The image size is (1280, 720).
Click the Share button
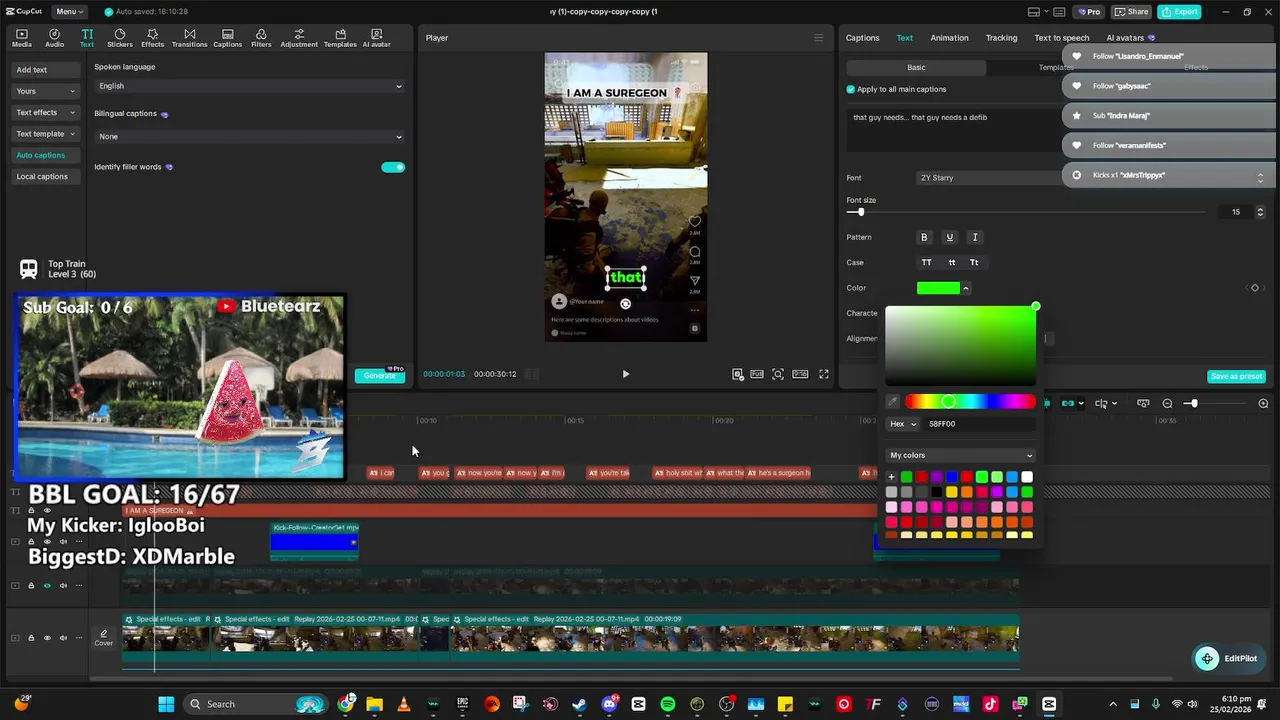coord(1131,12)
